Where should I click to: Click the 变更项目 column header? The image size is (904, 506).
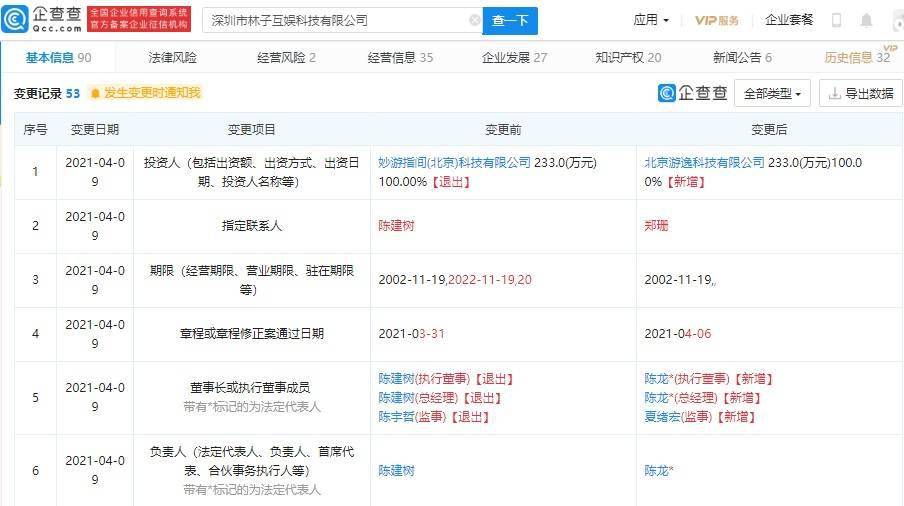click(251, 130)
